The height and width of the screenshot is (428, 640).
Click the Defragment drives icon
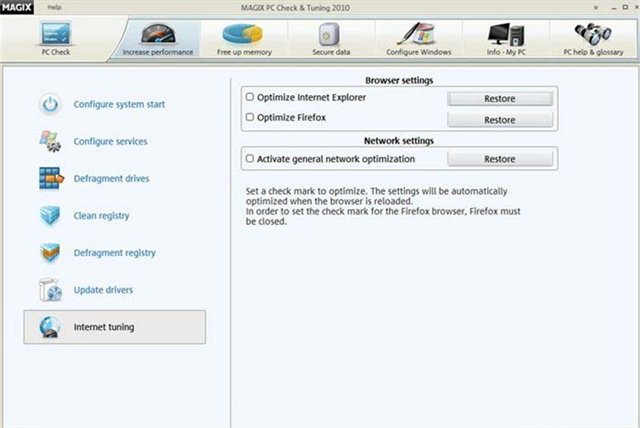[50, 178]
